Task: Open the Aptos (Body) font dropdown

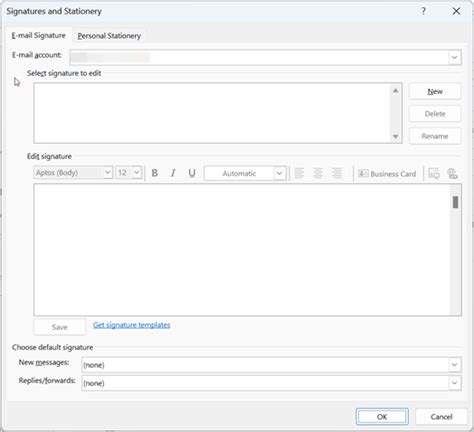Action: click(107, 172)
